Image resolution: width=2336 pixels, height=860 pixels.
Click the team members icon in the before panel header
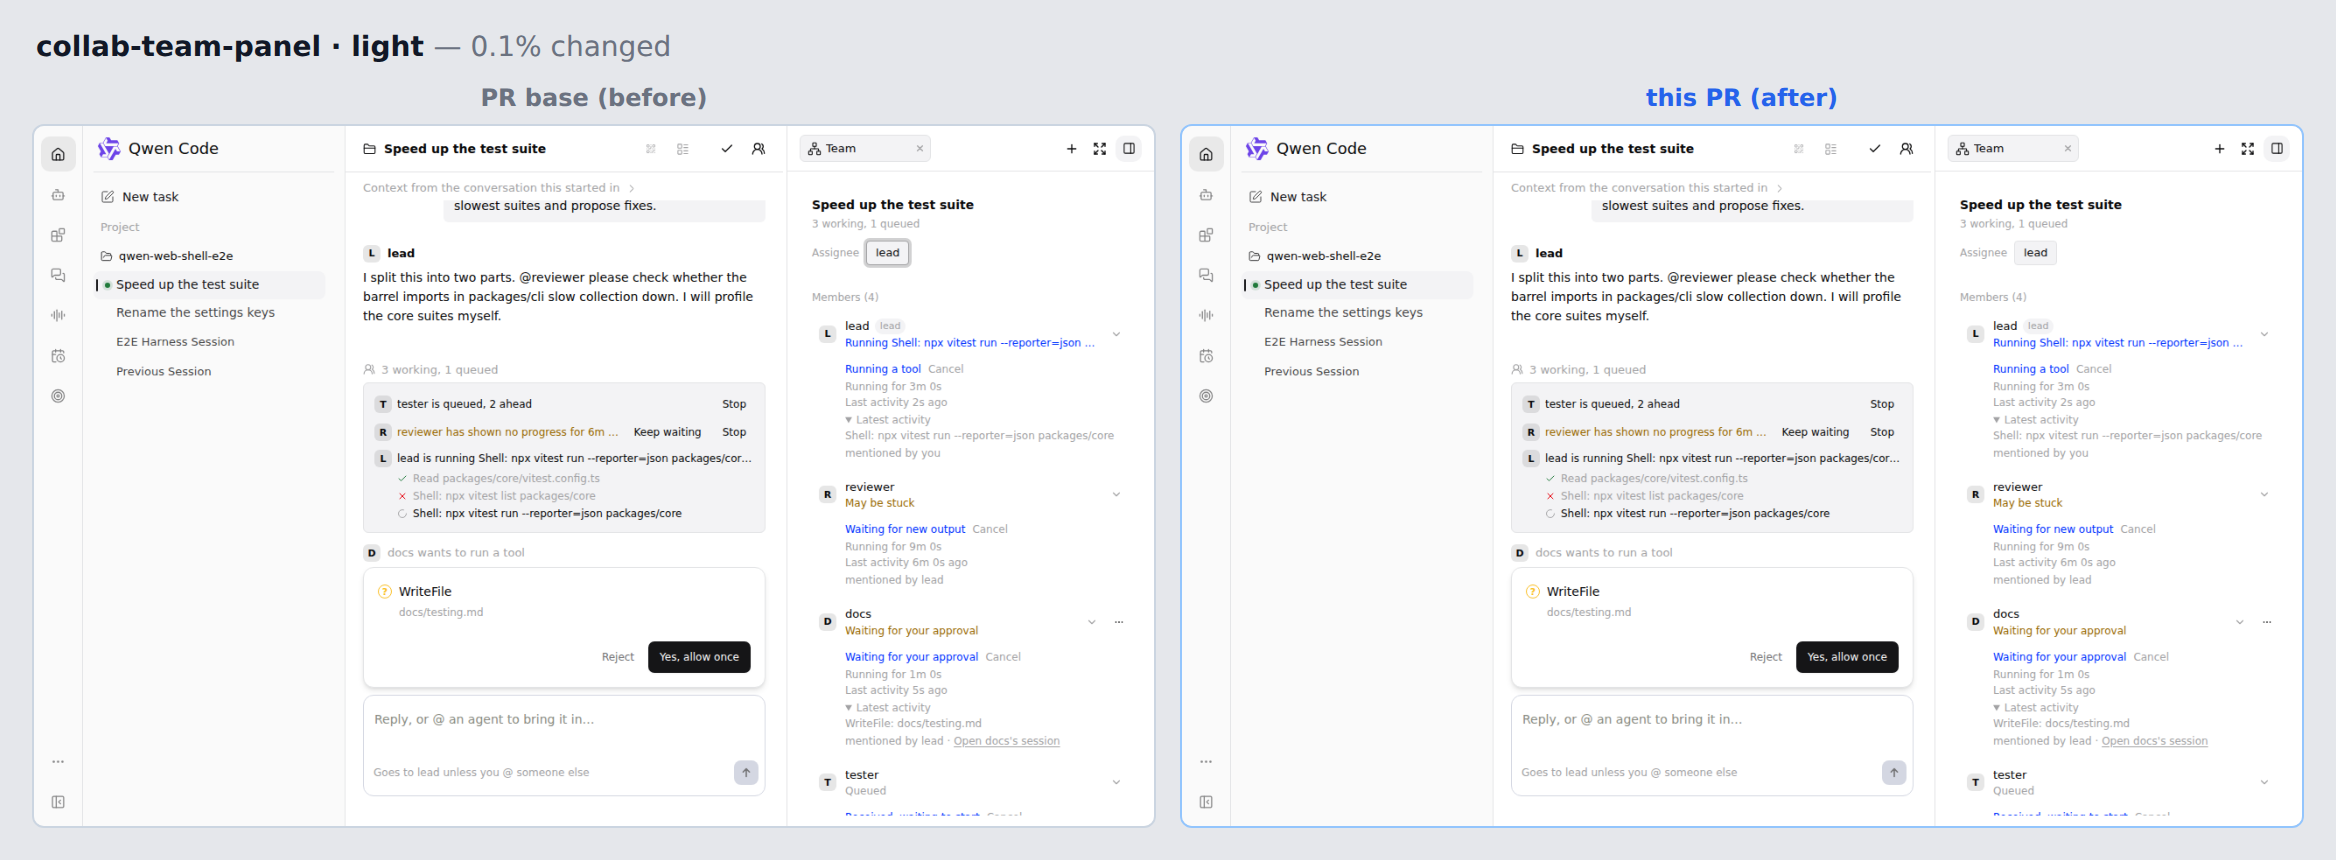pos(759,148)
